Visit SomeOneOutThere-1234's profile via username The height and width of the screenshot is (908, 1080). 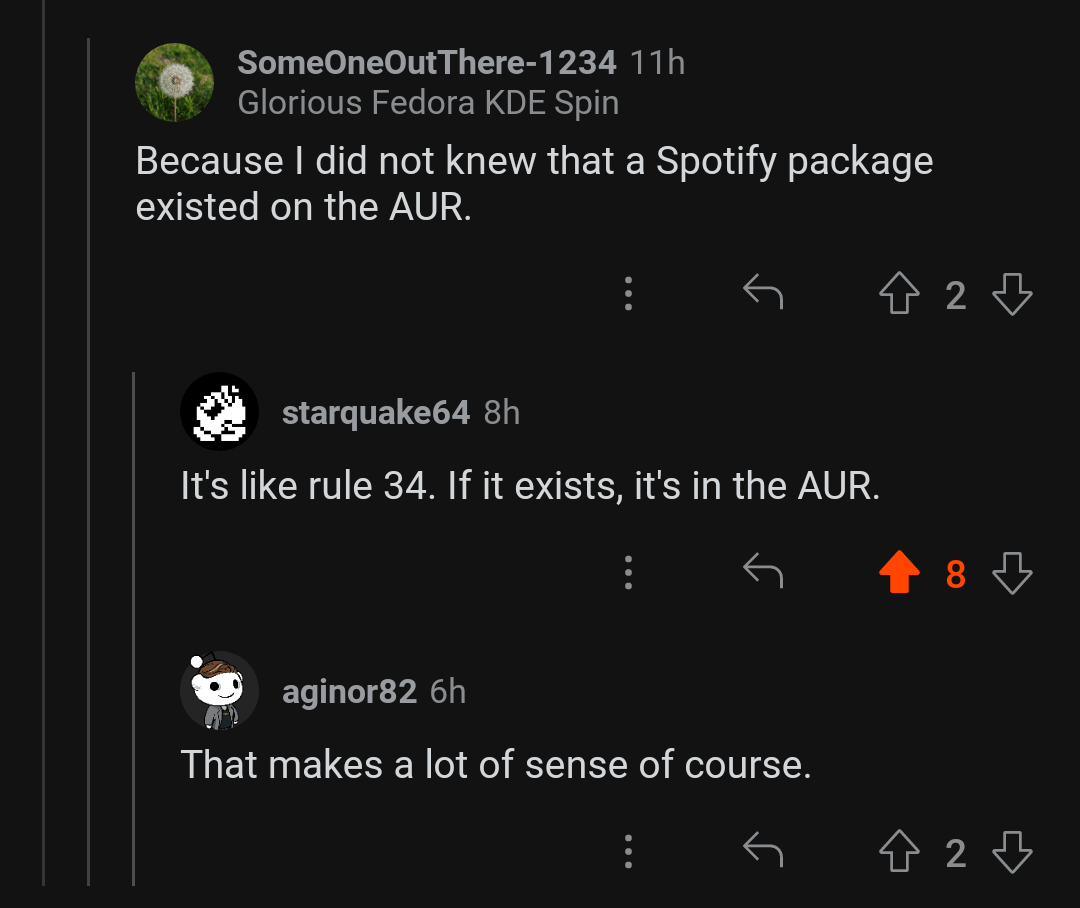427,63
